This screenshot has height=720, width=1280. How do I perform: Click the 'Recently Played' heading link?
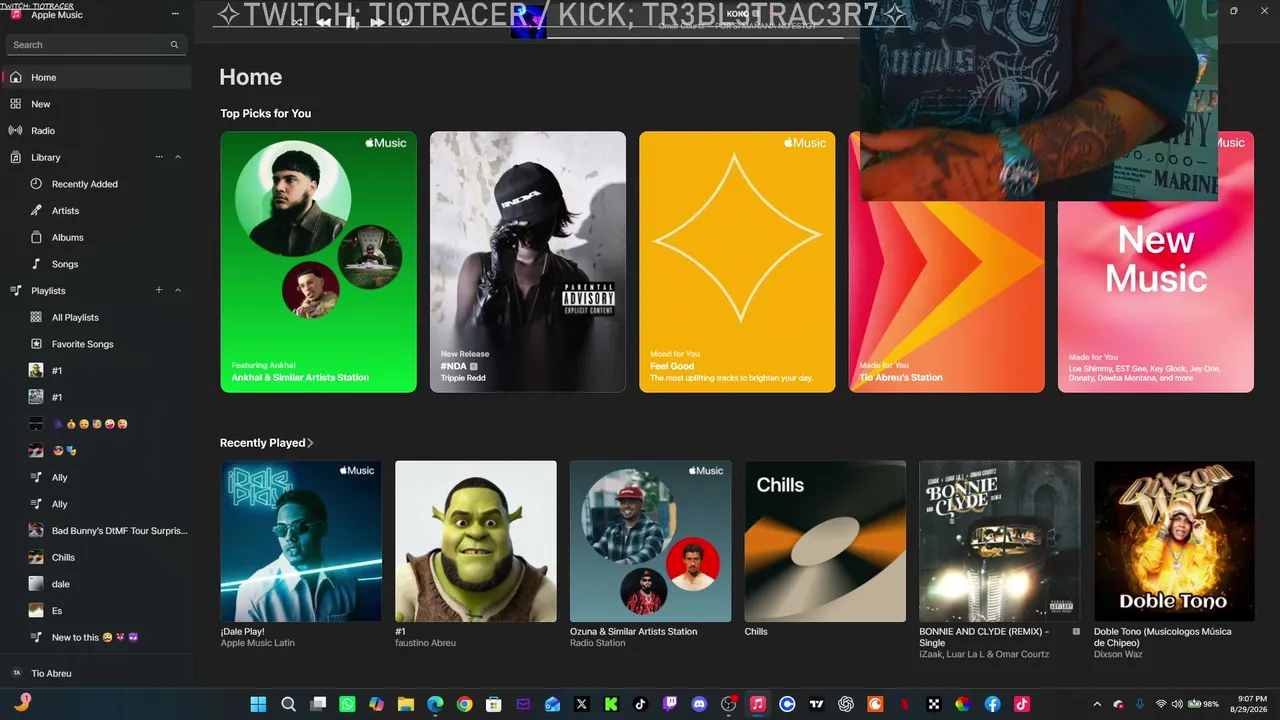coord(263,443)
